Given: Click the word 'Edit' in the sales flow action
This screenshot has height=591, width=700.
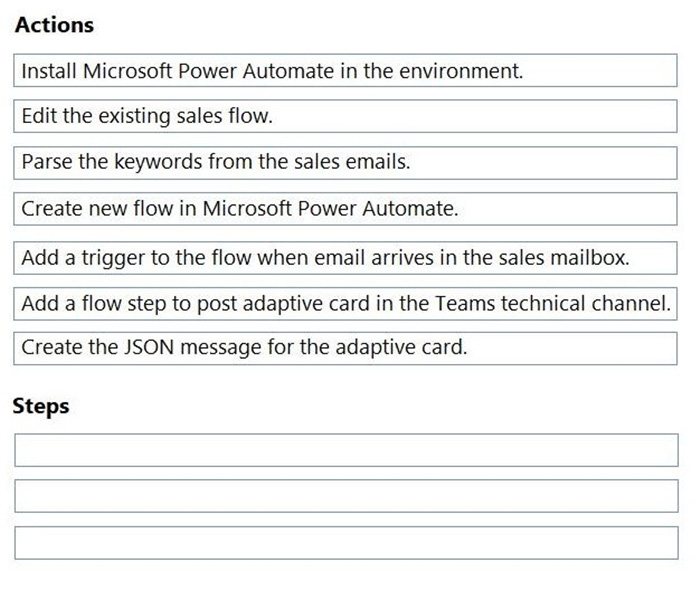Looking at the screenshot, I should click(x=39, y=116).
